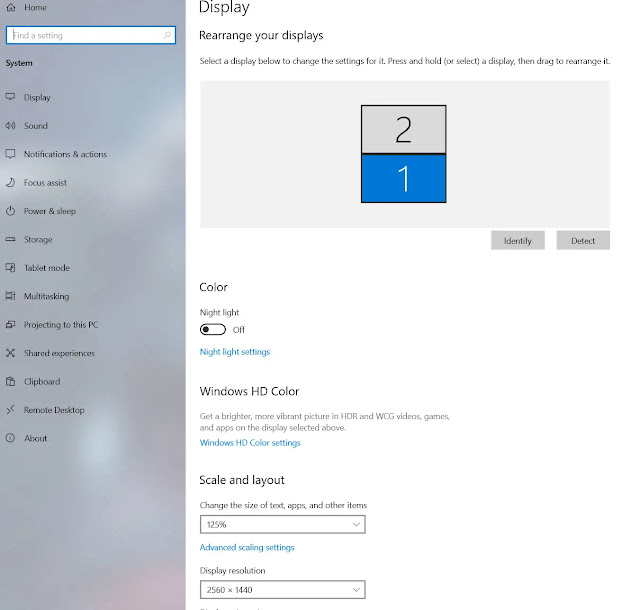Click the Shared experiences icon

(11, 353)
